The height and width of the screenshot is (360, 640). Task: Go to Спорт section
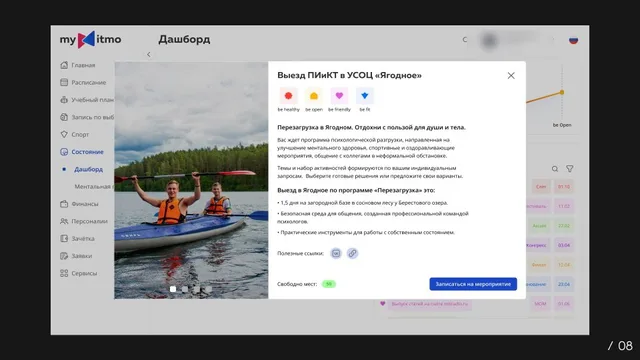tap(80, 135)
